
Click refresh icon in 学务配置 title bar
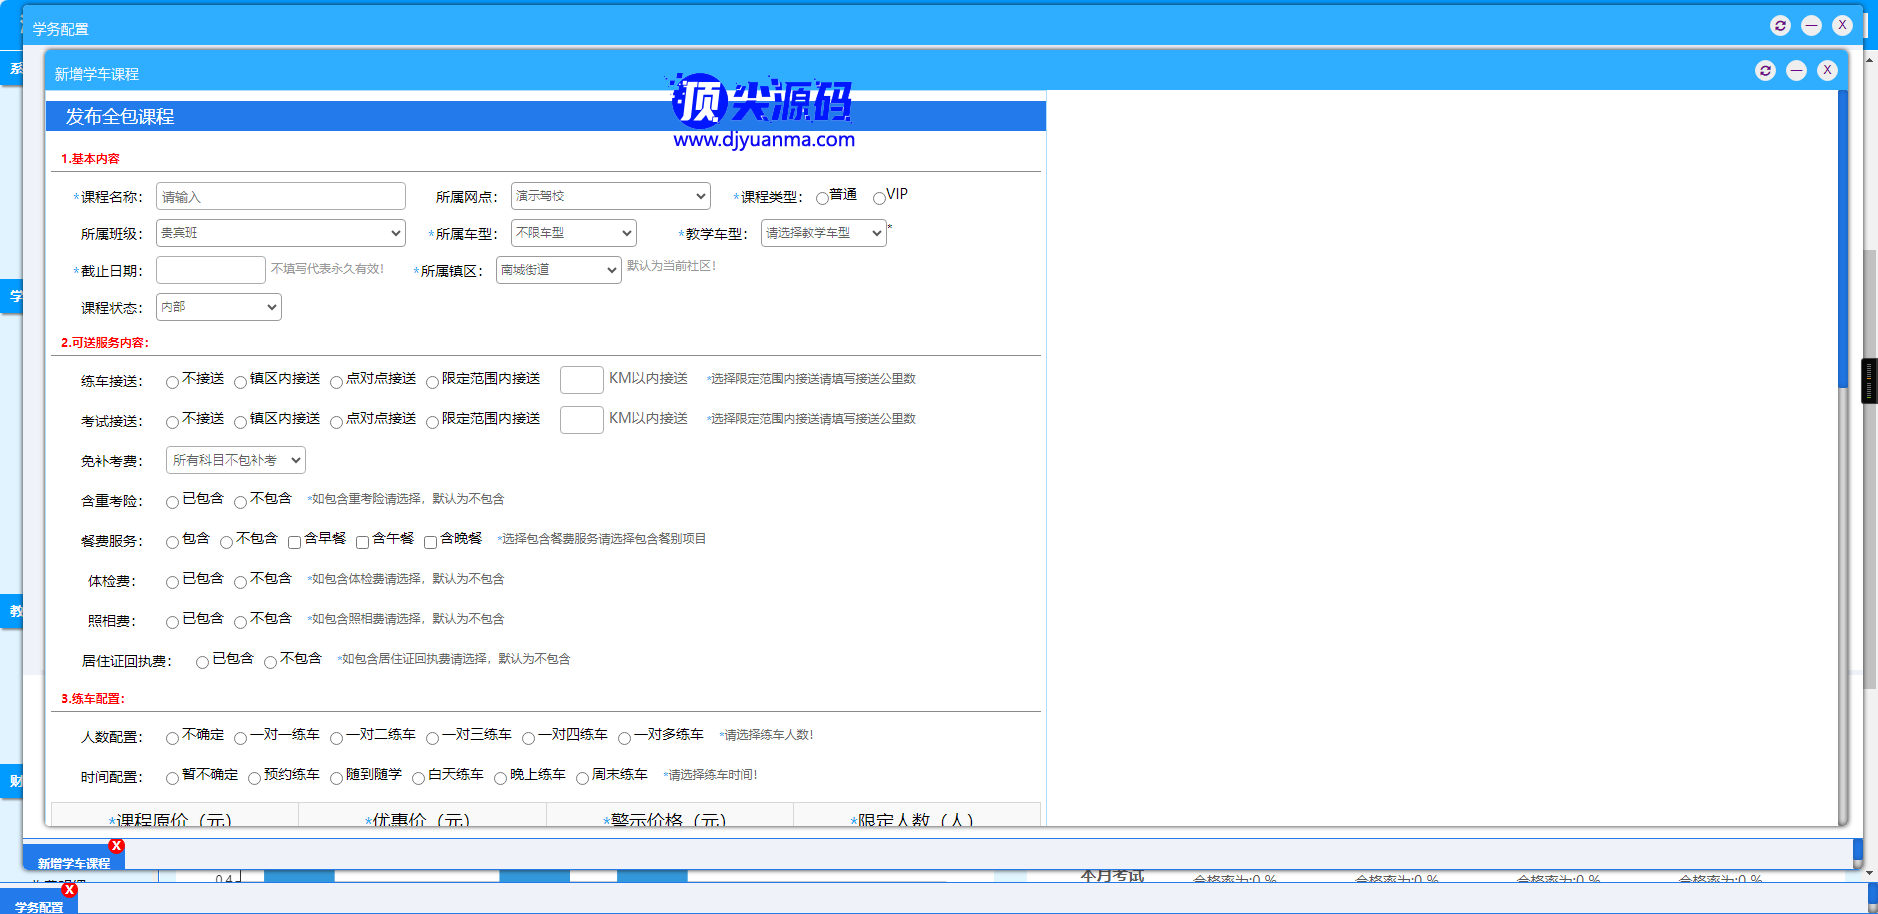[x=1780, y=26]
